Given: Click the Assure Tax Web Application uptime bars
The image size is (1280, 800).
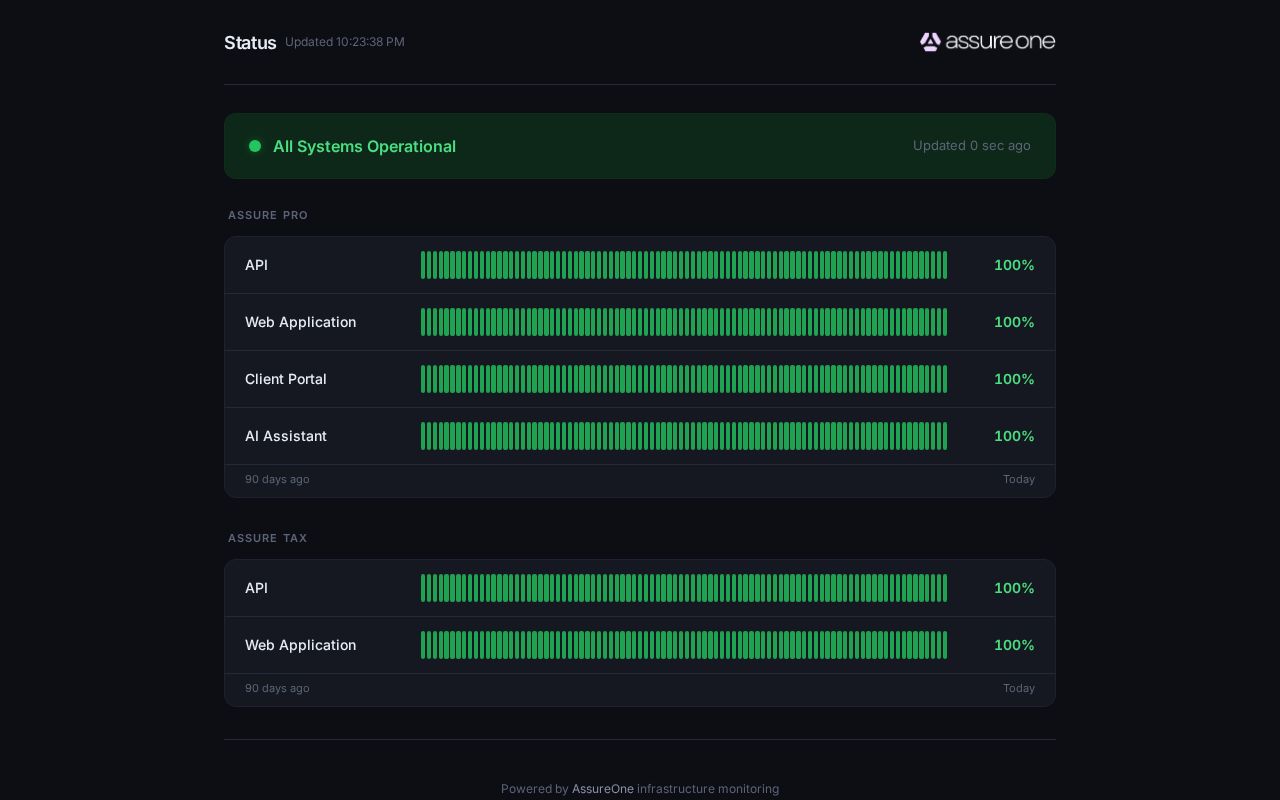Looking at the screenshot, I should coord(684,645).
